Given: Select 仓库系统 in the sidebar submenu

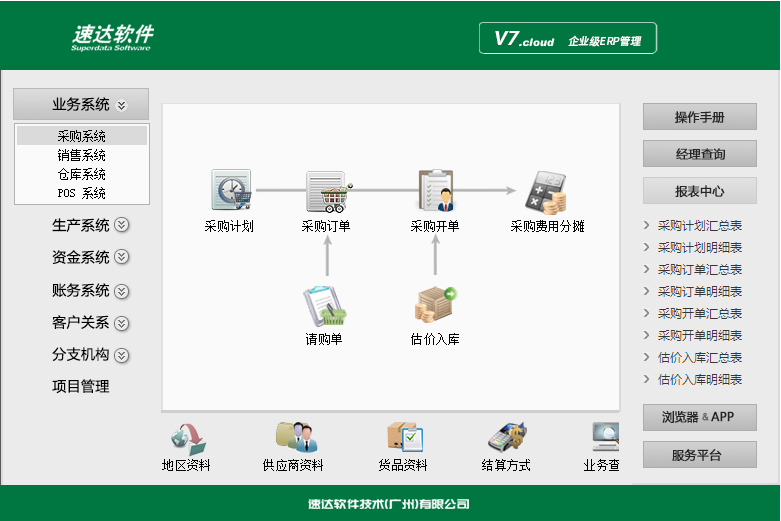Looking at the screenshot, I should [82, 174].
